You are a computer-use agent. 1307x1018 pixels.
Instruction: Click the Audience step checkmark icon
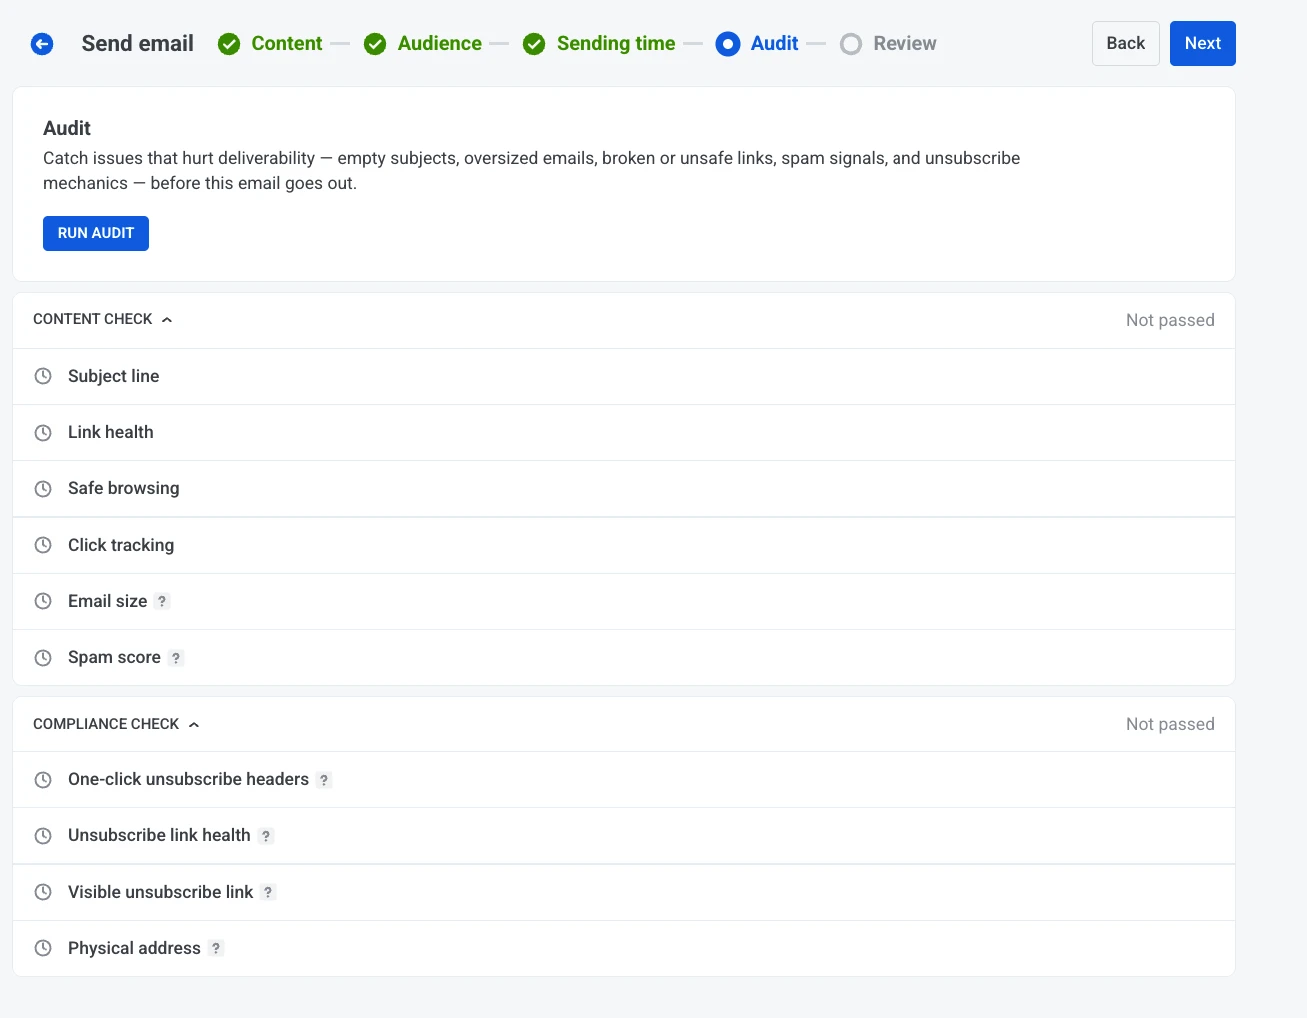(375, 44)
